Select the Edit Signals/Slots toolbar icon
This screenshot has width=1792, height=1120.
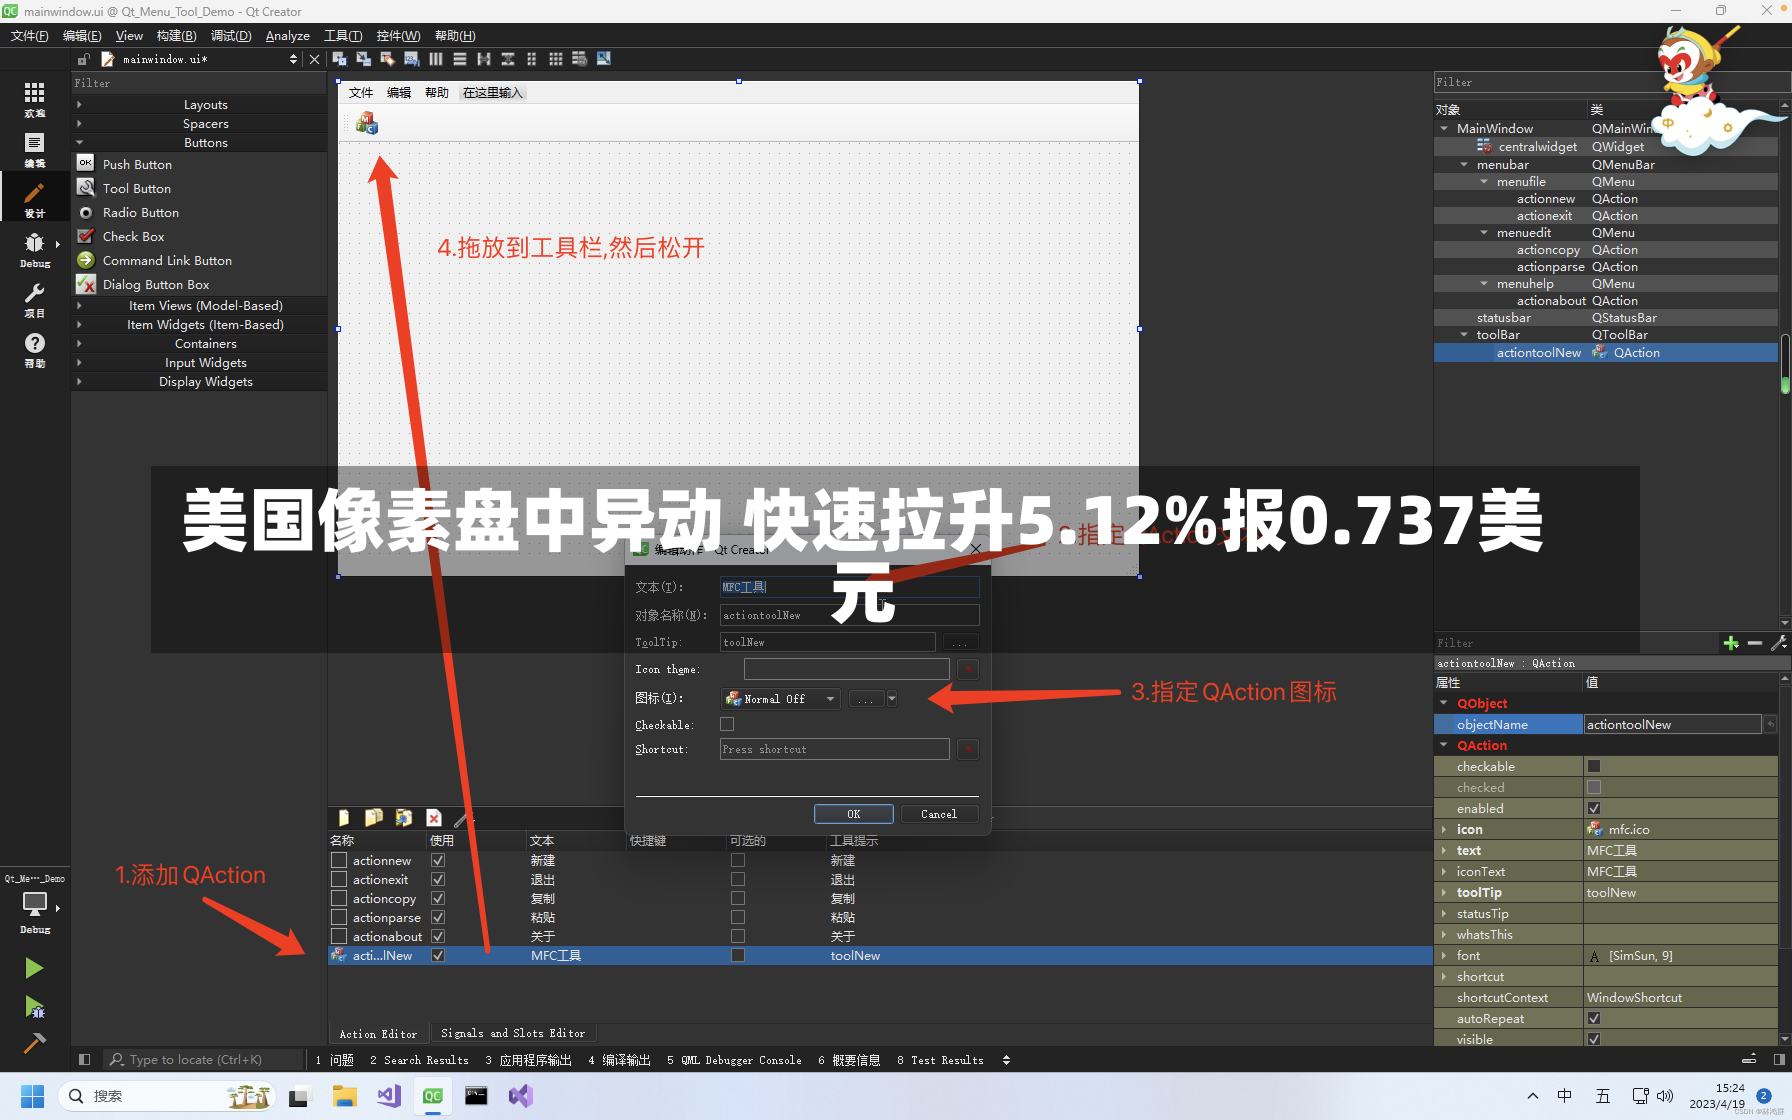(x=364, y=59)
